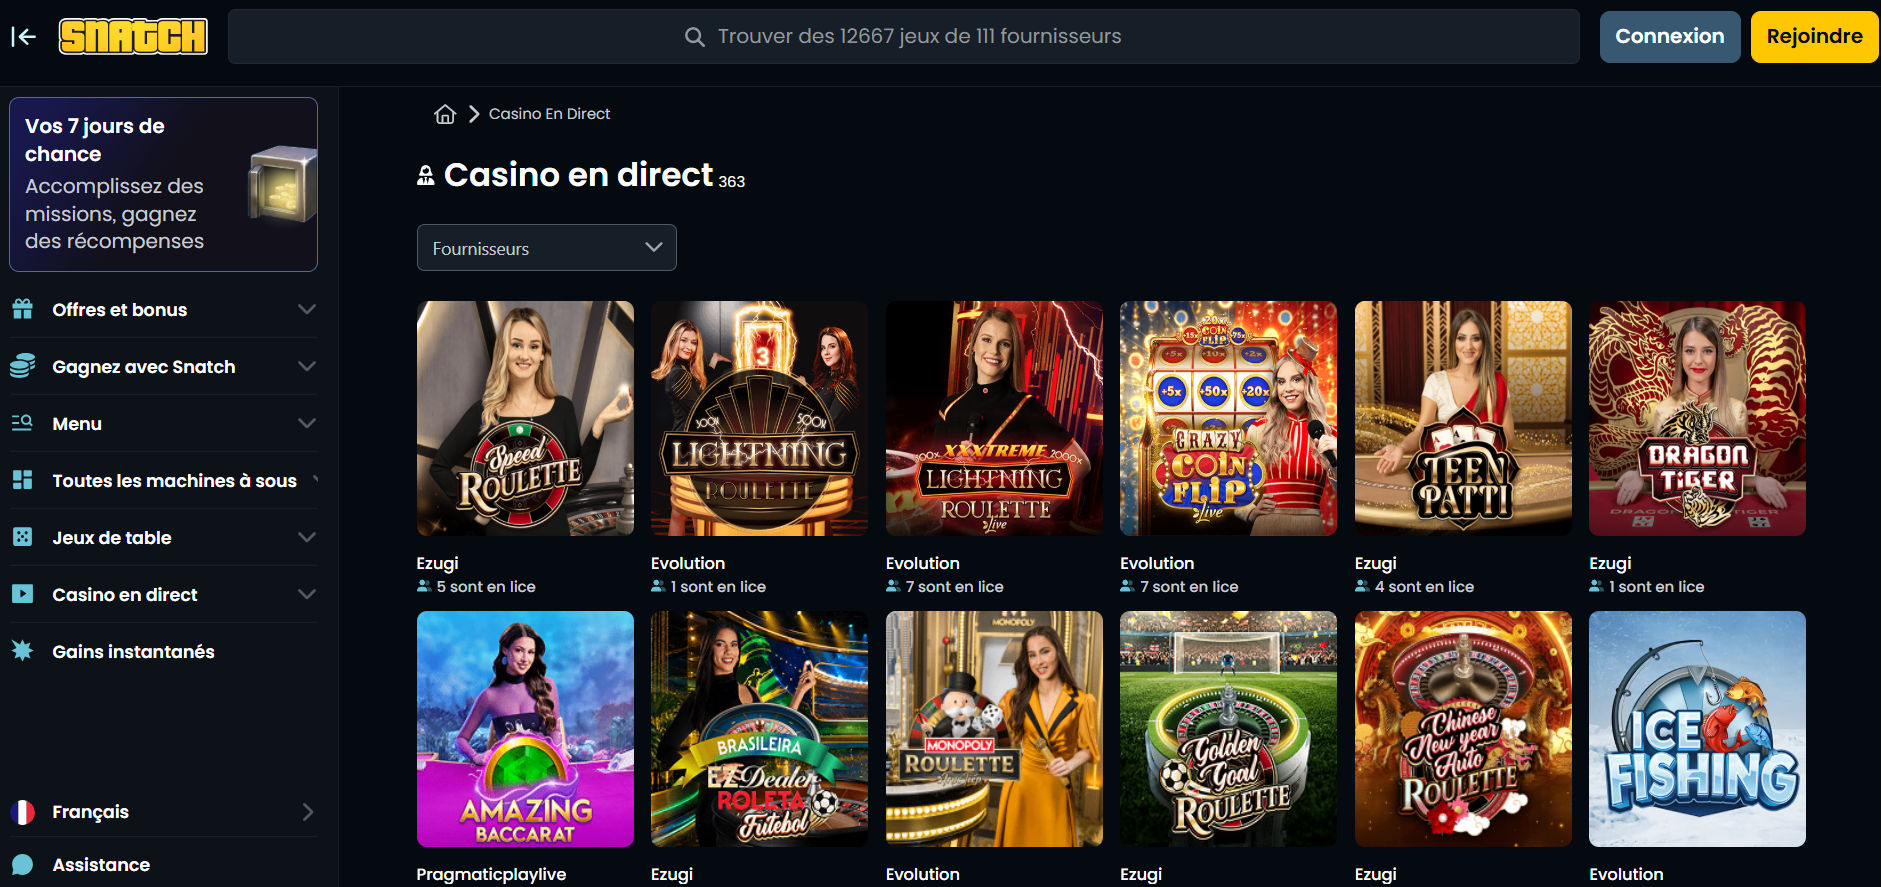Open Teen Patti game thumbnail
This screenshot has height=887, width=1881.
(x=1463, y=418)
